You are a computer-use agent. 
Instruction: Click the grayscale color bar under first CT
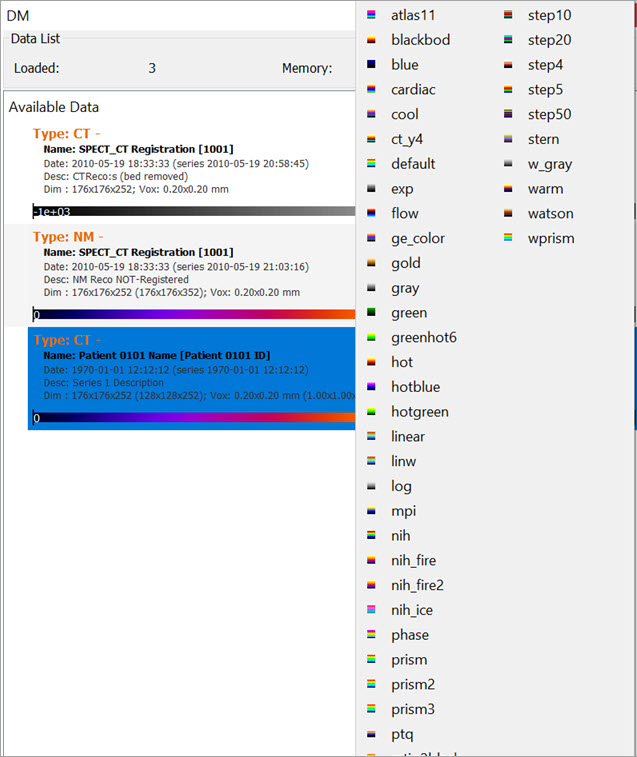(x=192, y=211)
